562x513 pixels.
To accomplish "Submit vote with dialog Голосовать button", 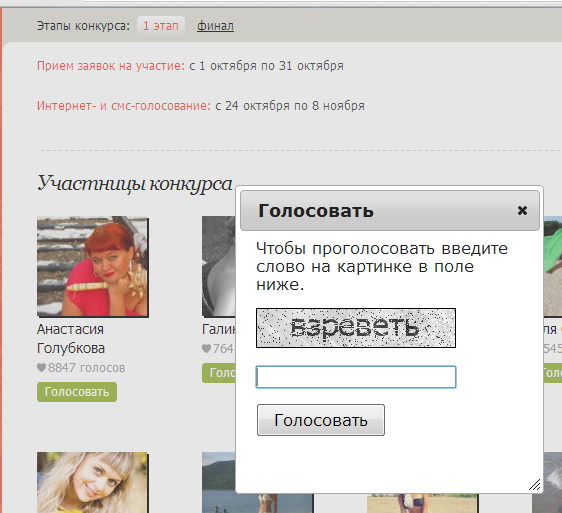I will (x=321, y=420).
